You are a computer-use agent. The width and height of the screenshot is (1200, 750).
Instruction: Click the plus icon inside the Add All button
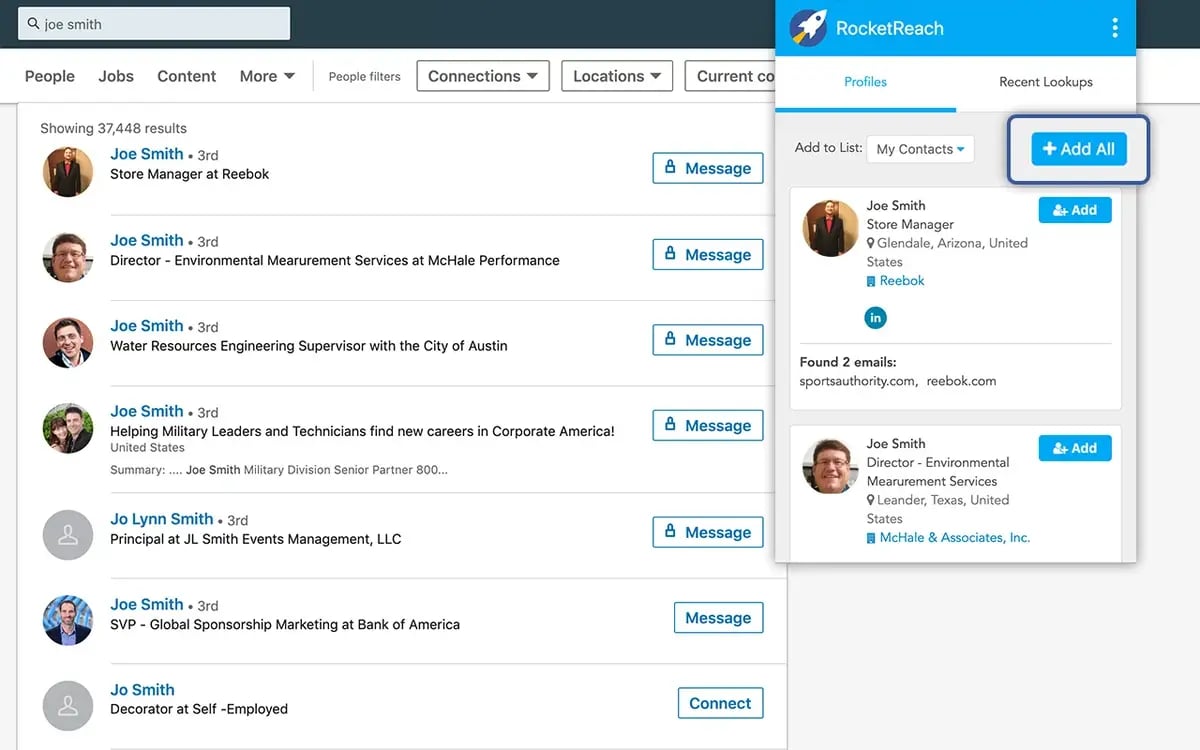[1049, 148]
